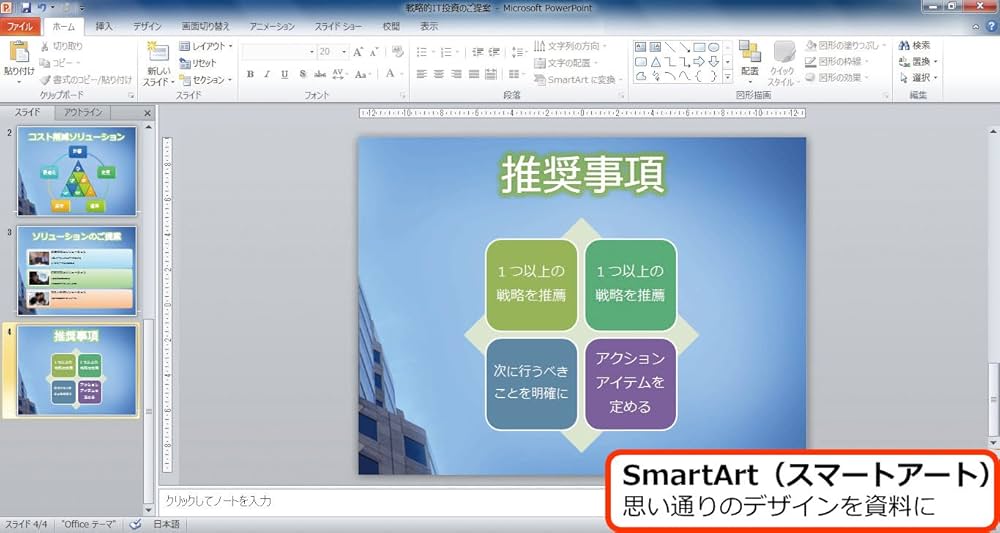Viewport: 1000px width, 533px height.
Task: Click the character spacing AV icon
Action: pos(338,74)
